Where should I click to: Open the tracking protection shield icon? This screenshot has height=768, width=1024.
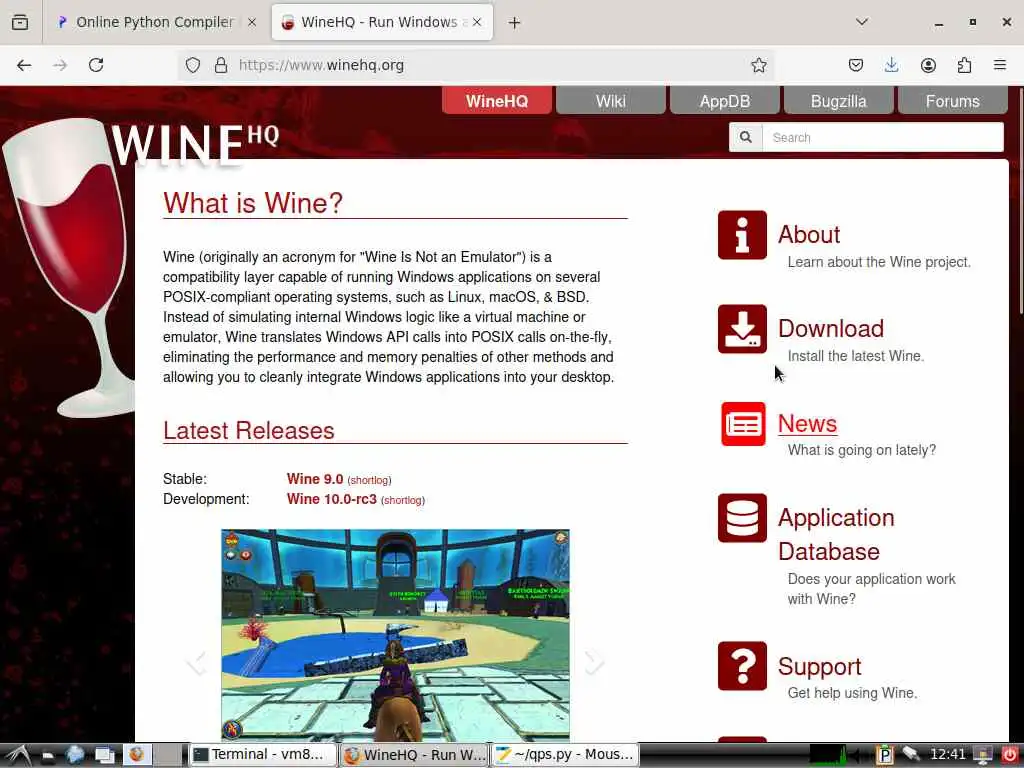pos(193,65)
